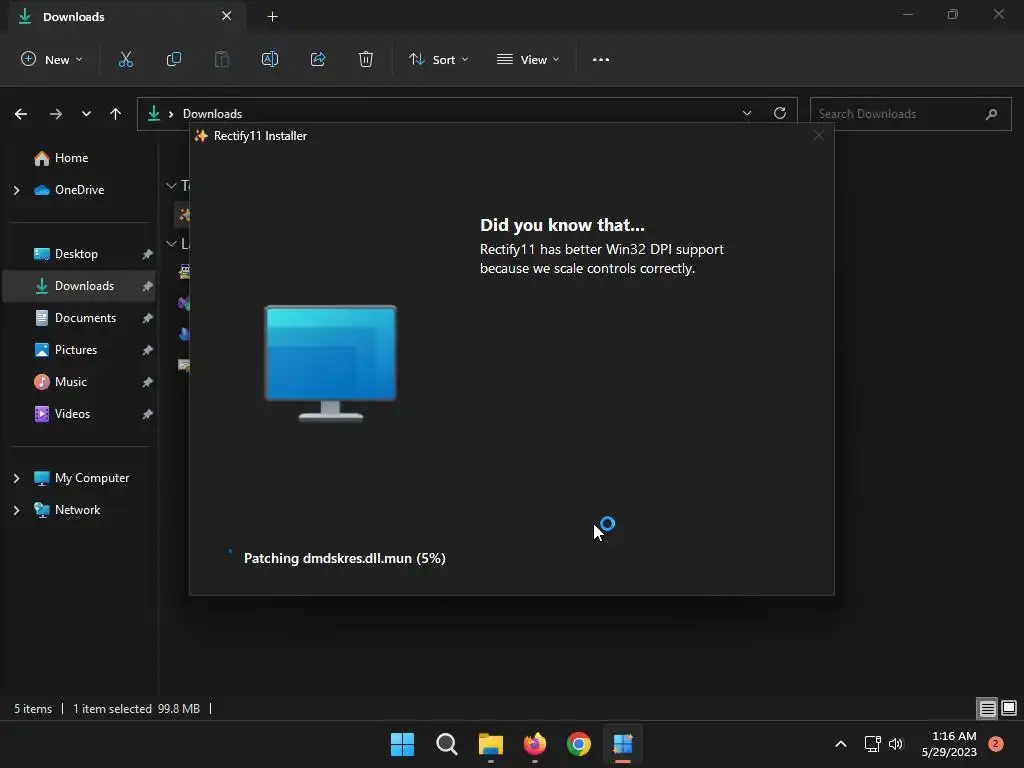
Task: Add a new File Explorer tab
Action: [273, 17]
